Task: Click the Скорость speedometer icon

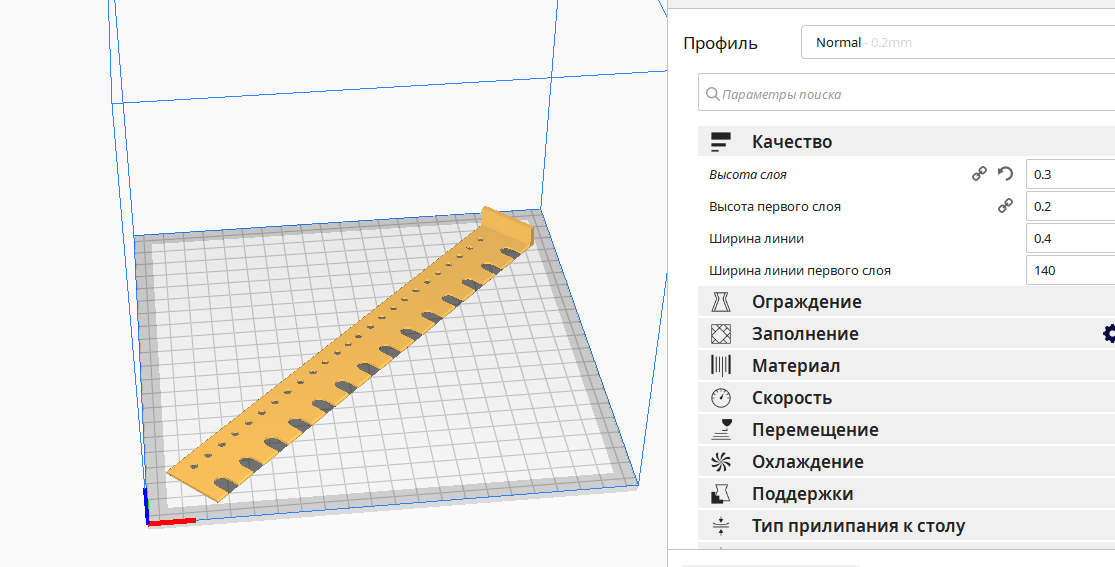Action: click(x=721, y=398)
